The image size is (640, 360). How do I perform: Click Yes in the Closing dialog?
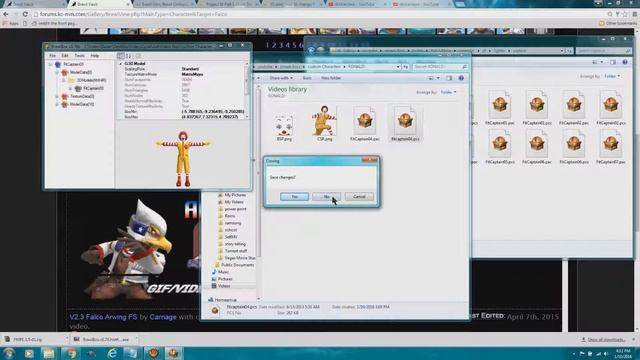coord(294,197)
